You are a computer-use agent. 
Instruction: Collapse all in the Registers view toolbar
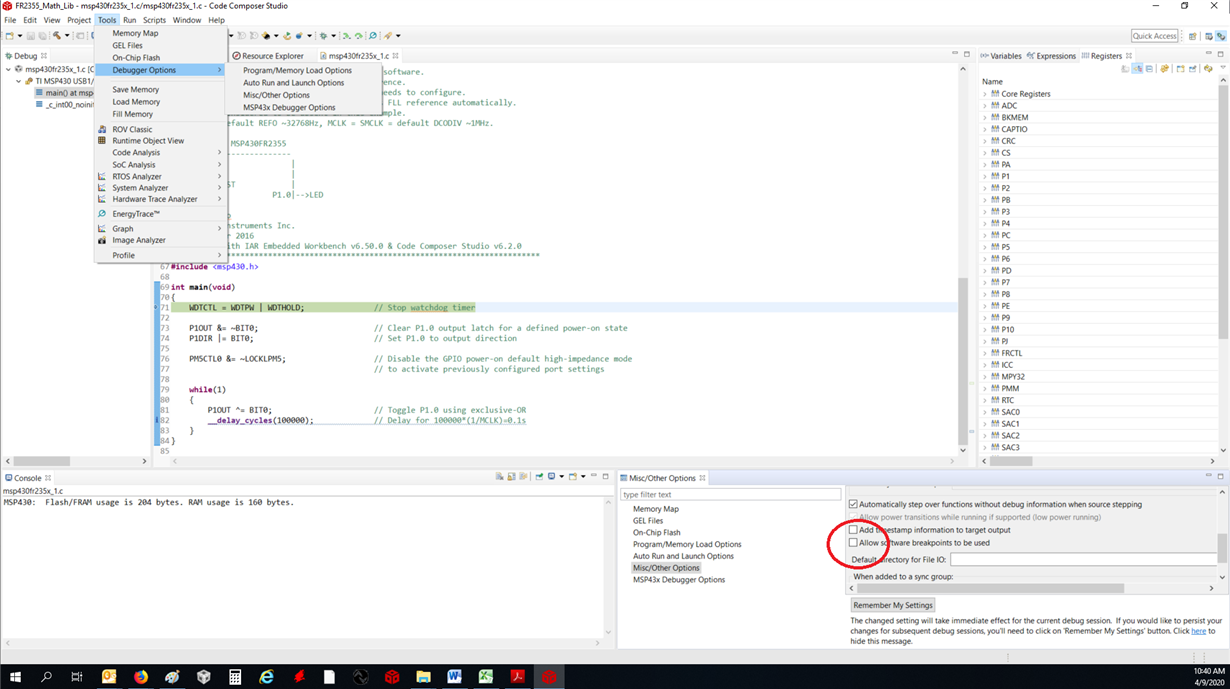point(1150,69)
